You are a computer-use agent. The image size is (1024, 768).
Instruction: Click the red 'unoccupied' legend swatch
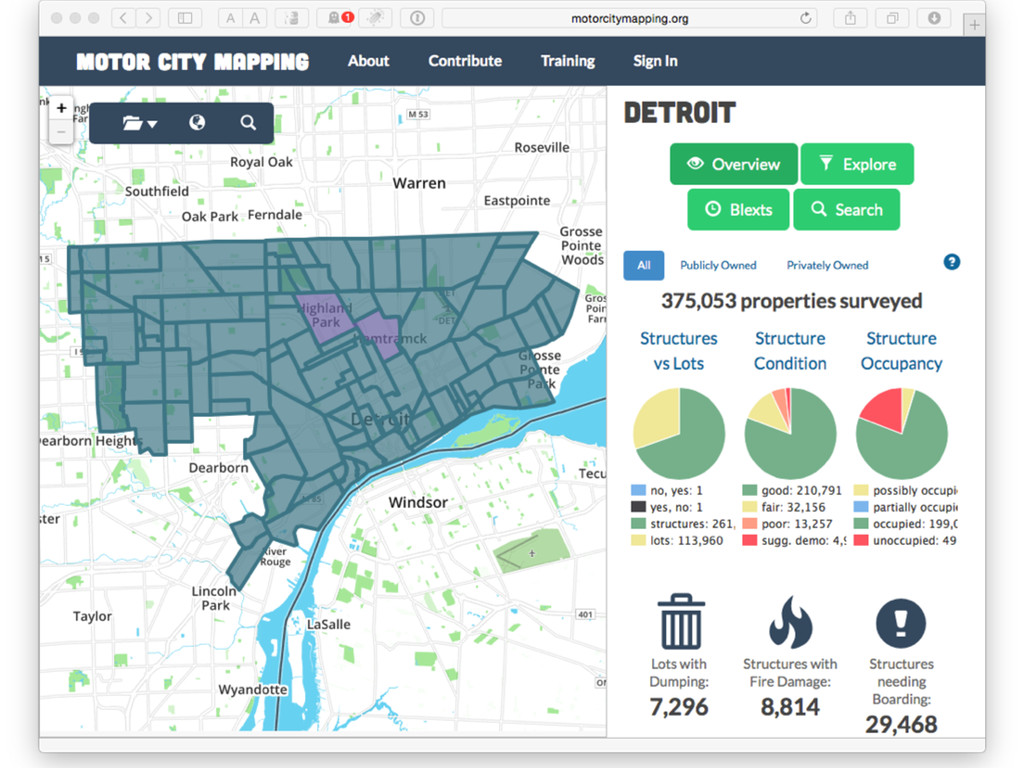[x=861, y=541]
